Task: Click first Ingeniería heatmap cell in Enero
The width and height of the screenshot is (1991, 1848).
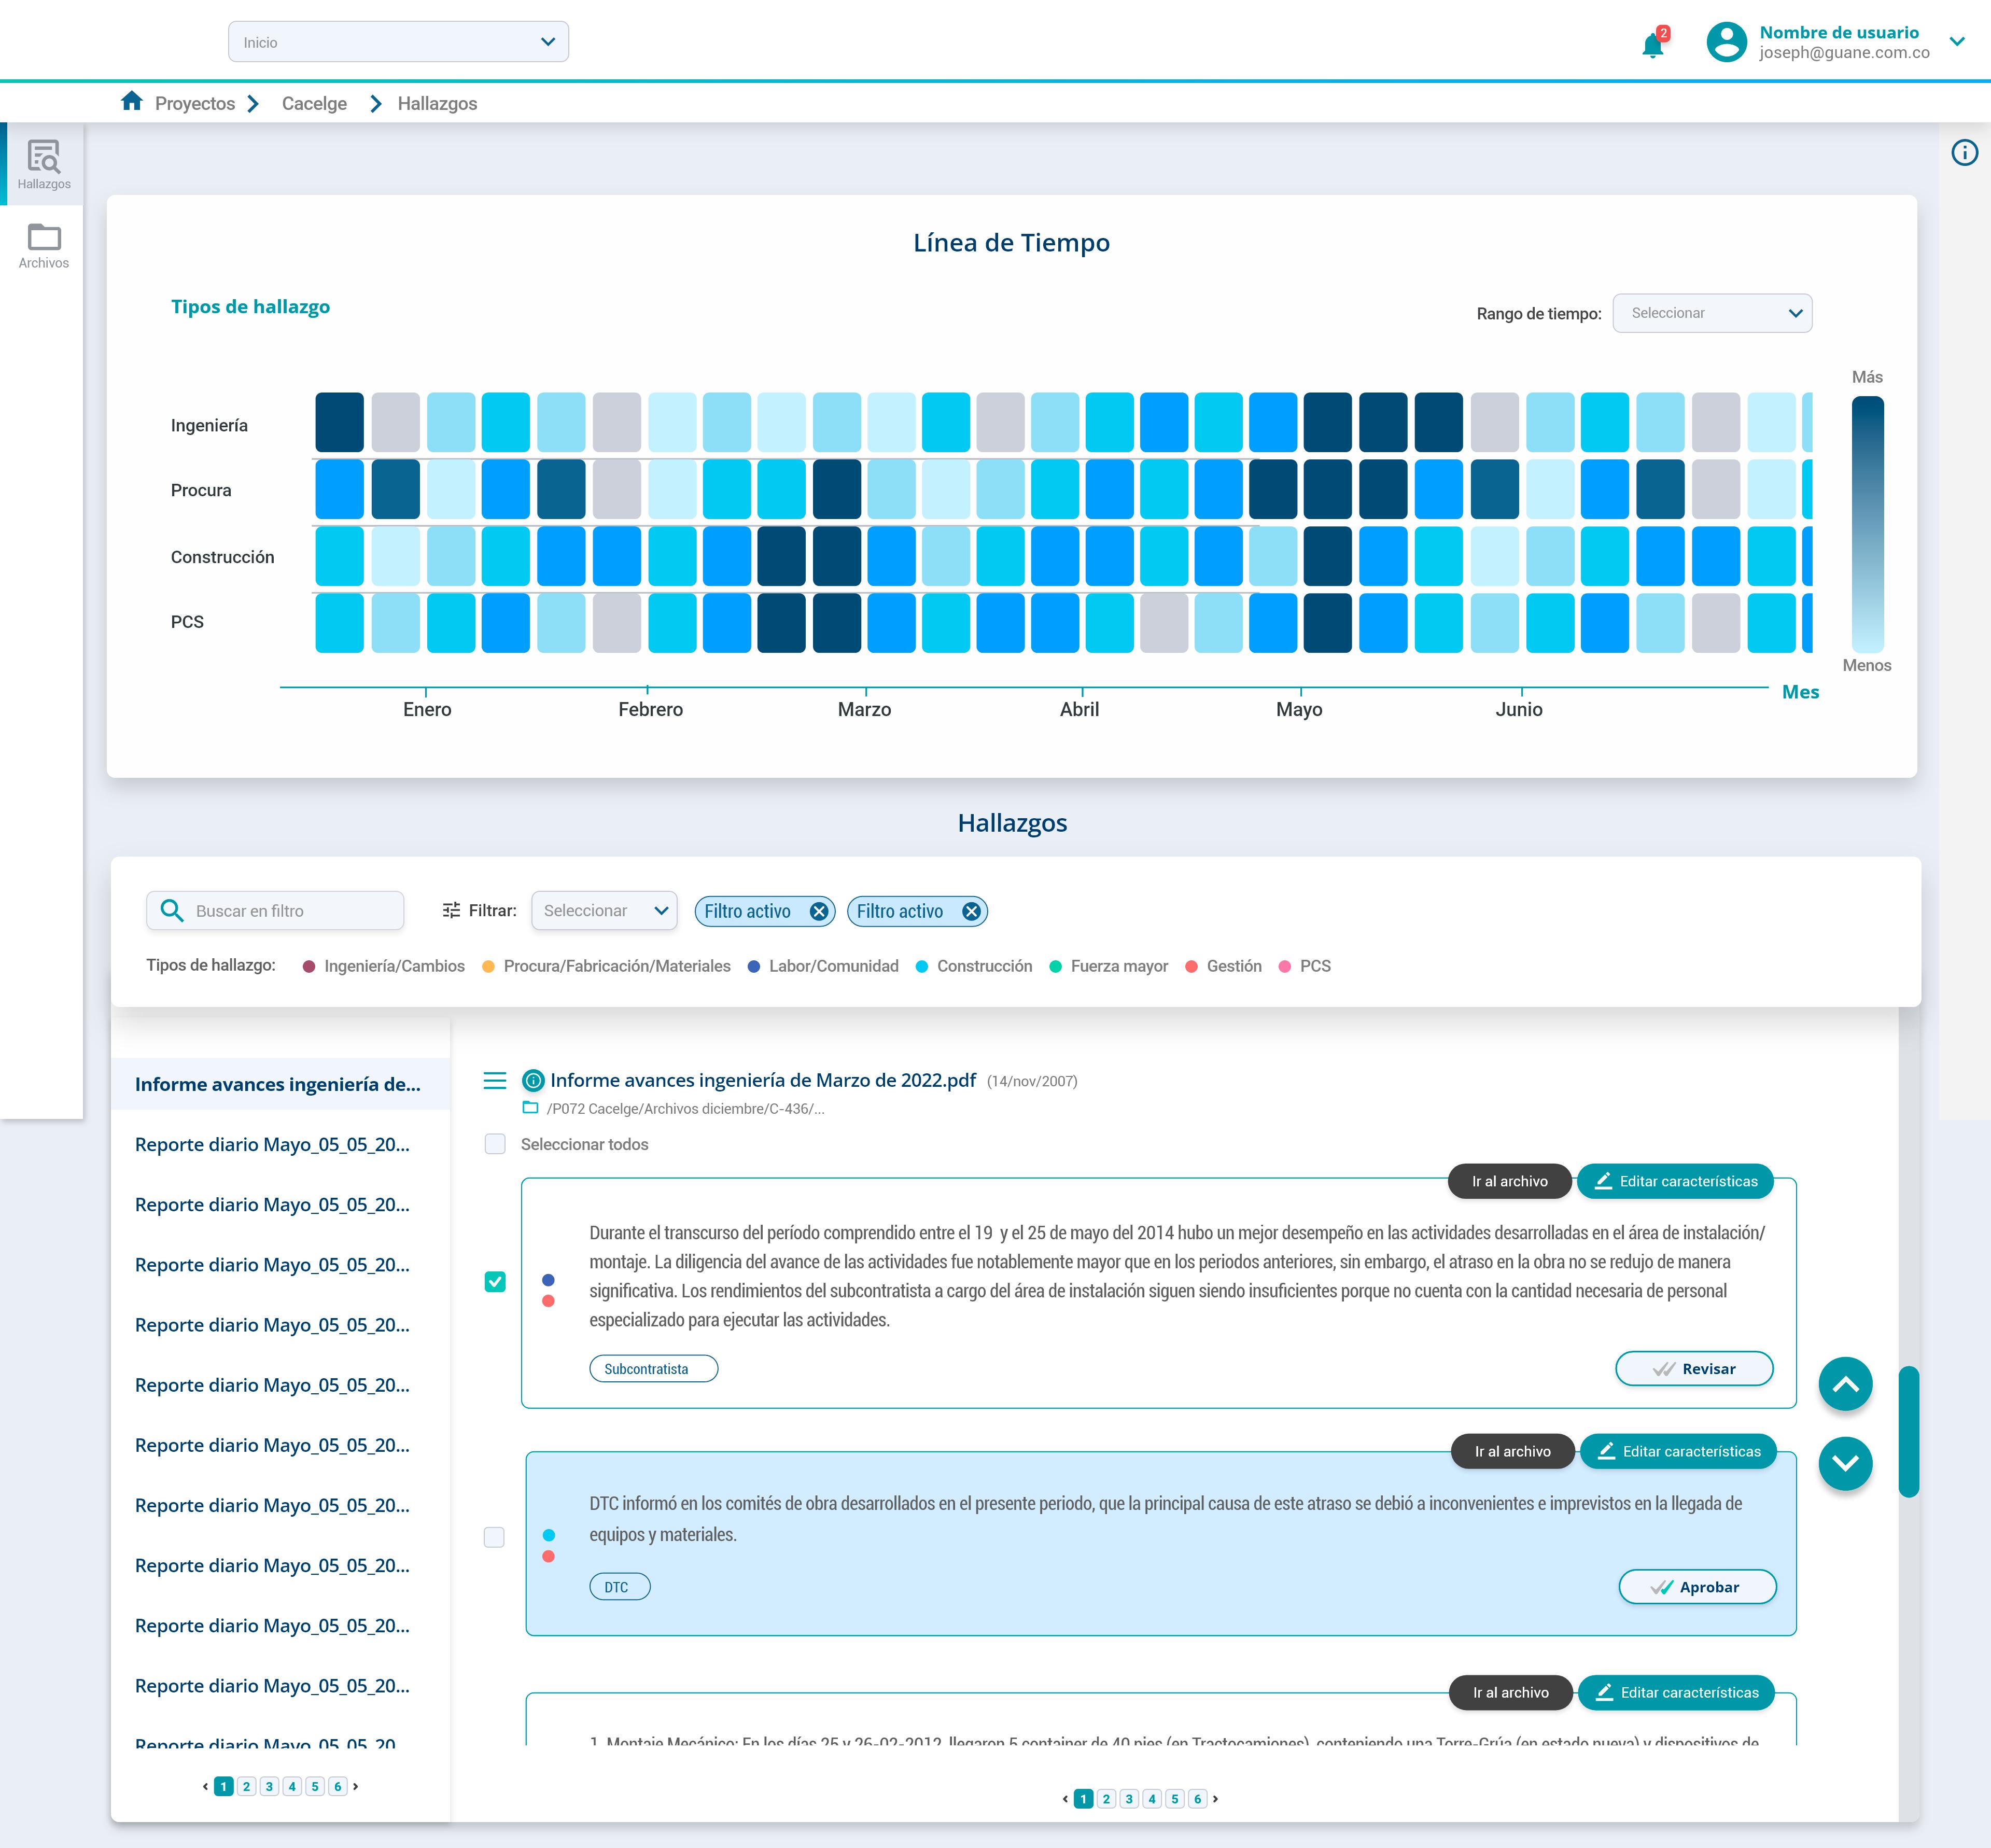Action: pos(340,422)
